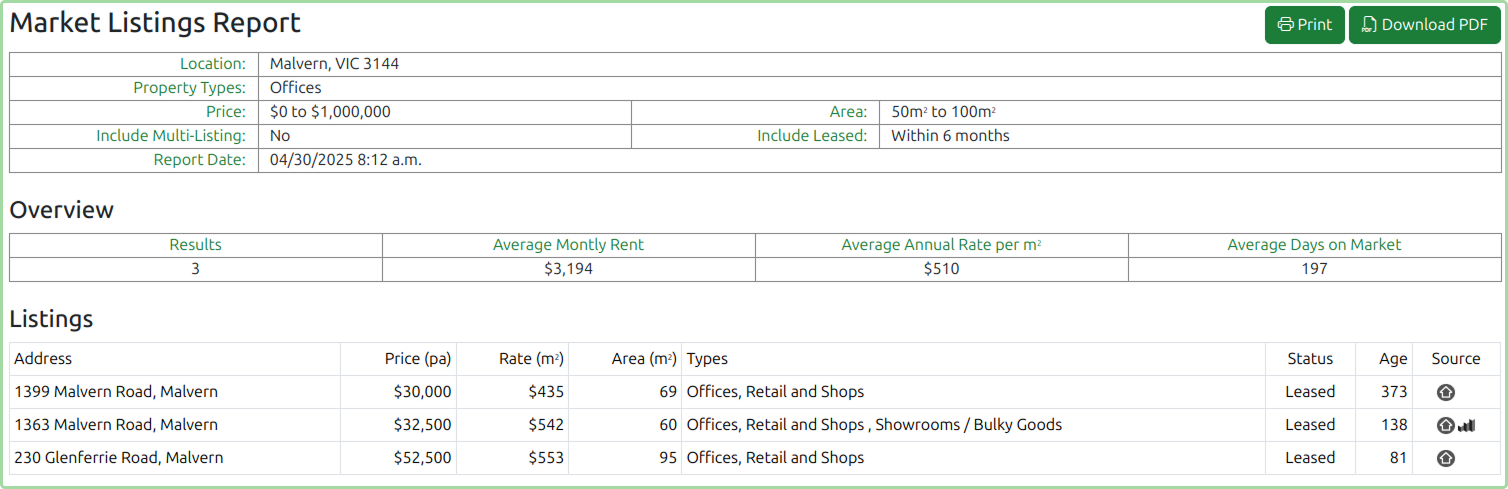
Task: Click the Source column header
Action: [x=1456, y=359]
